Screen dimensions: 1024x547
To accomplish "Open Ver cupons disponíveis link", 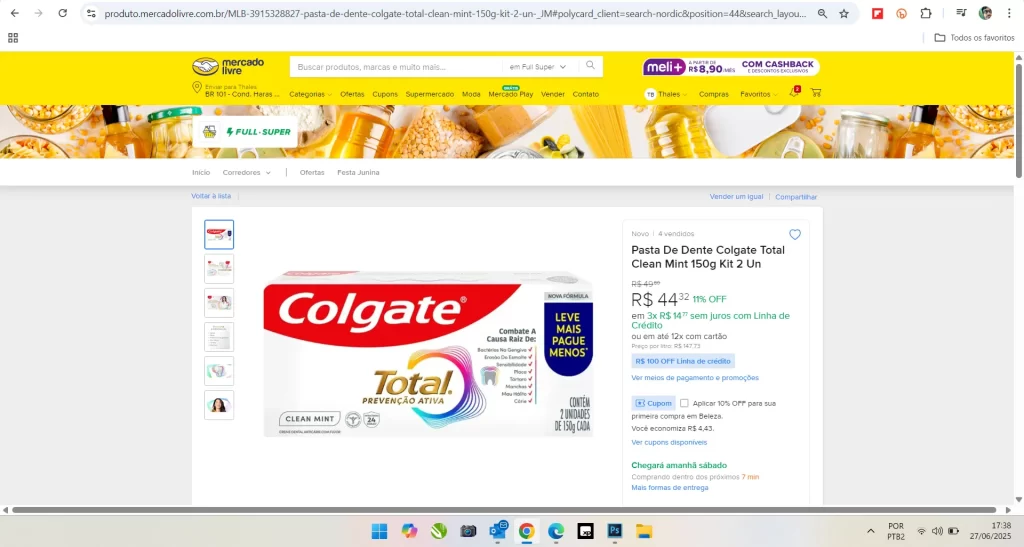I will 669,443.
